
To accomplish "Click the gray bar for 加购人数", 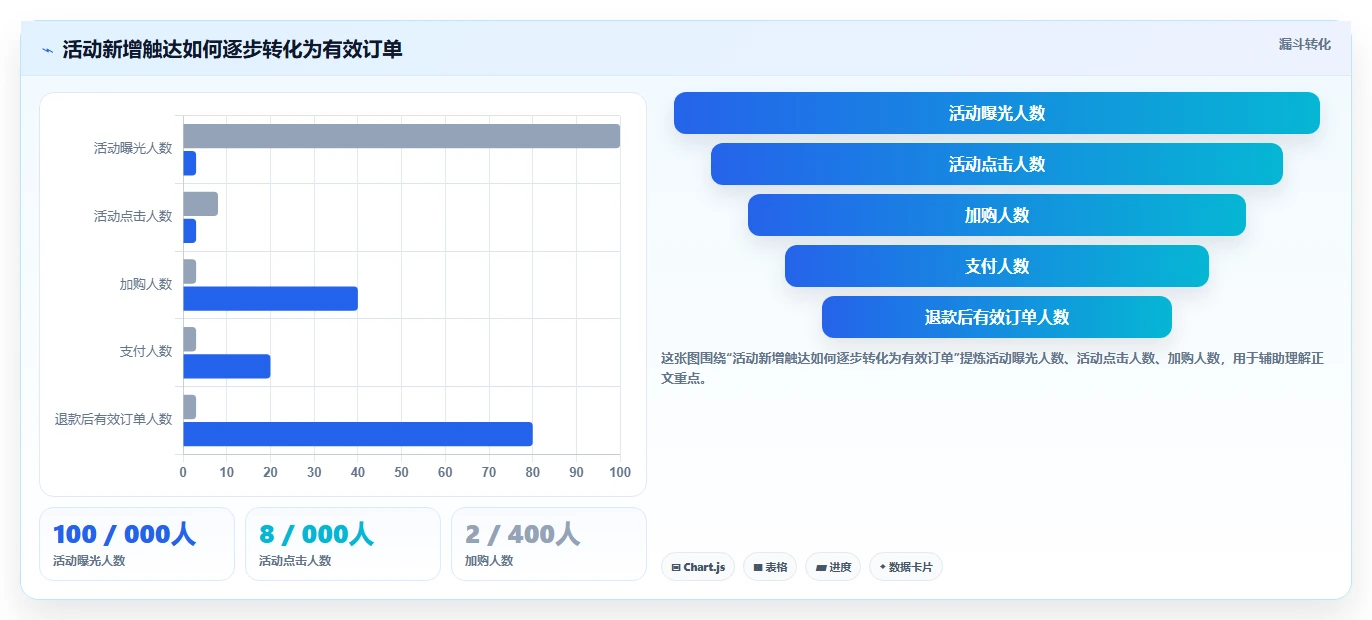I will pyautogui.click(x=189, y=272).
